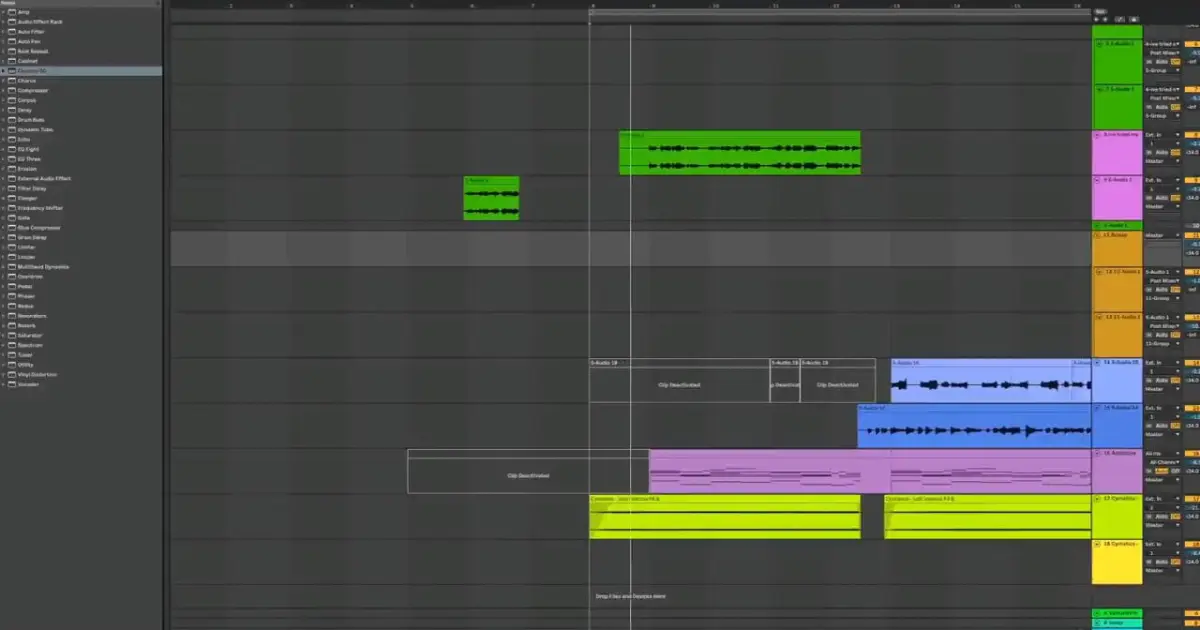Viewport: 1200px width, 630px height.
Task: Select the External Audio Effect row
Action: (81, 179)
